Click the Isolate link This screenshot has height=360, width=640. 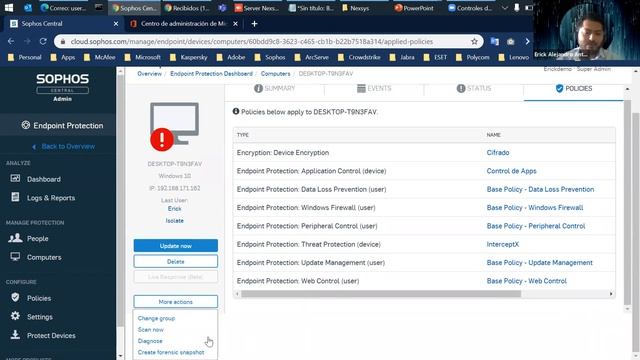pos(175,220)
